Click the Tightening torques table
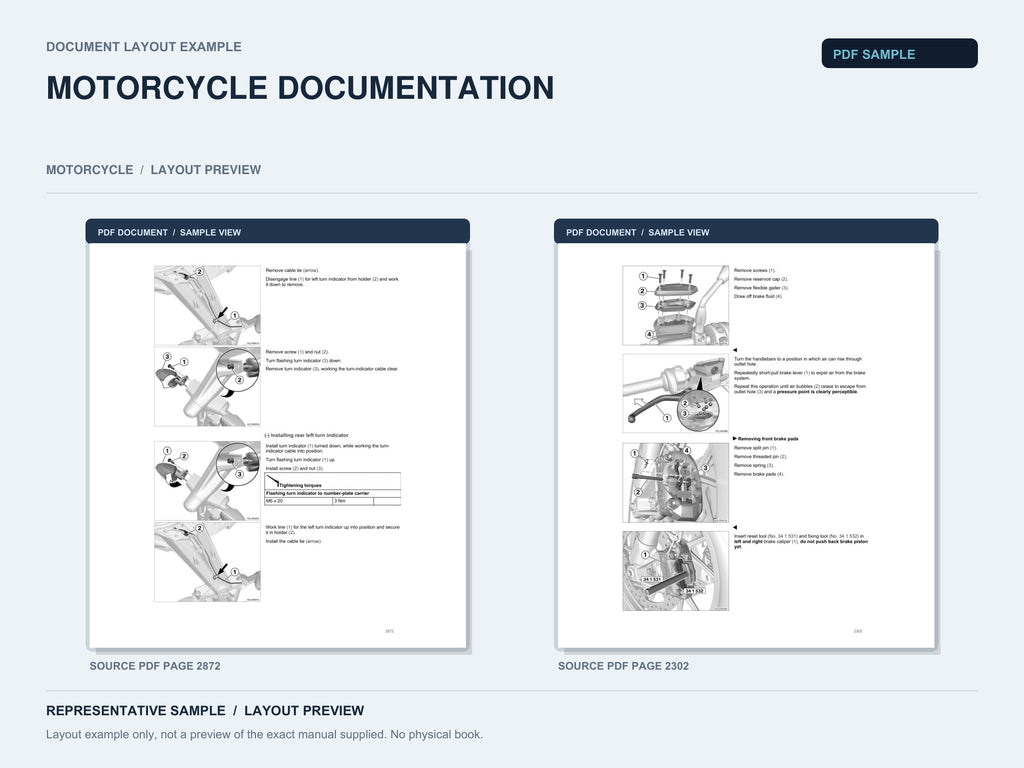Screen dimensions: 1024x768 click(332, 489)
